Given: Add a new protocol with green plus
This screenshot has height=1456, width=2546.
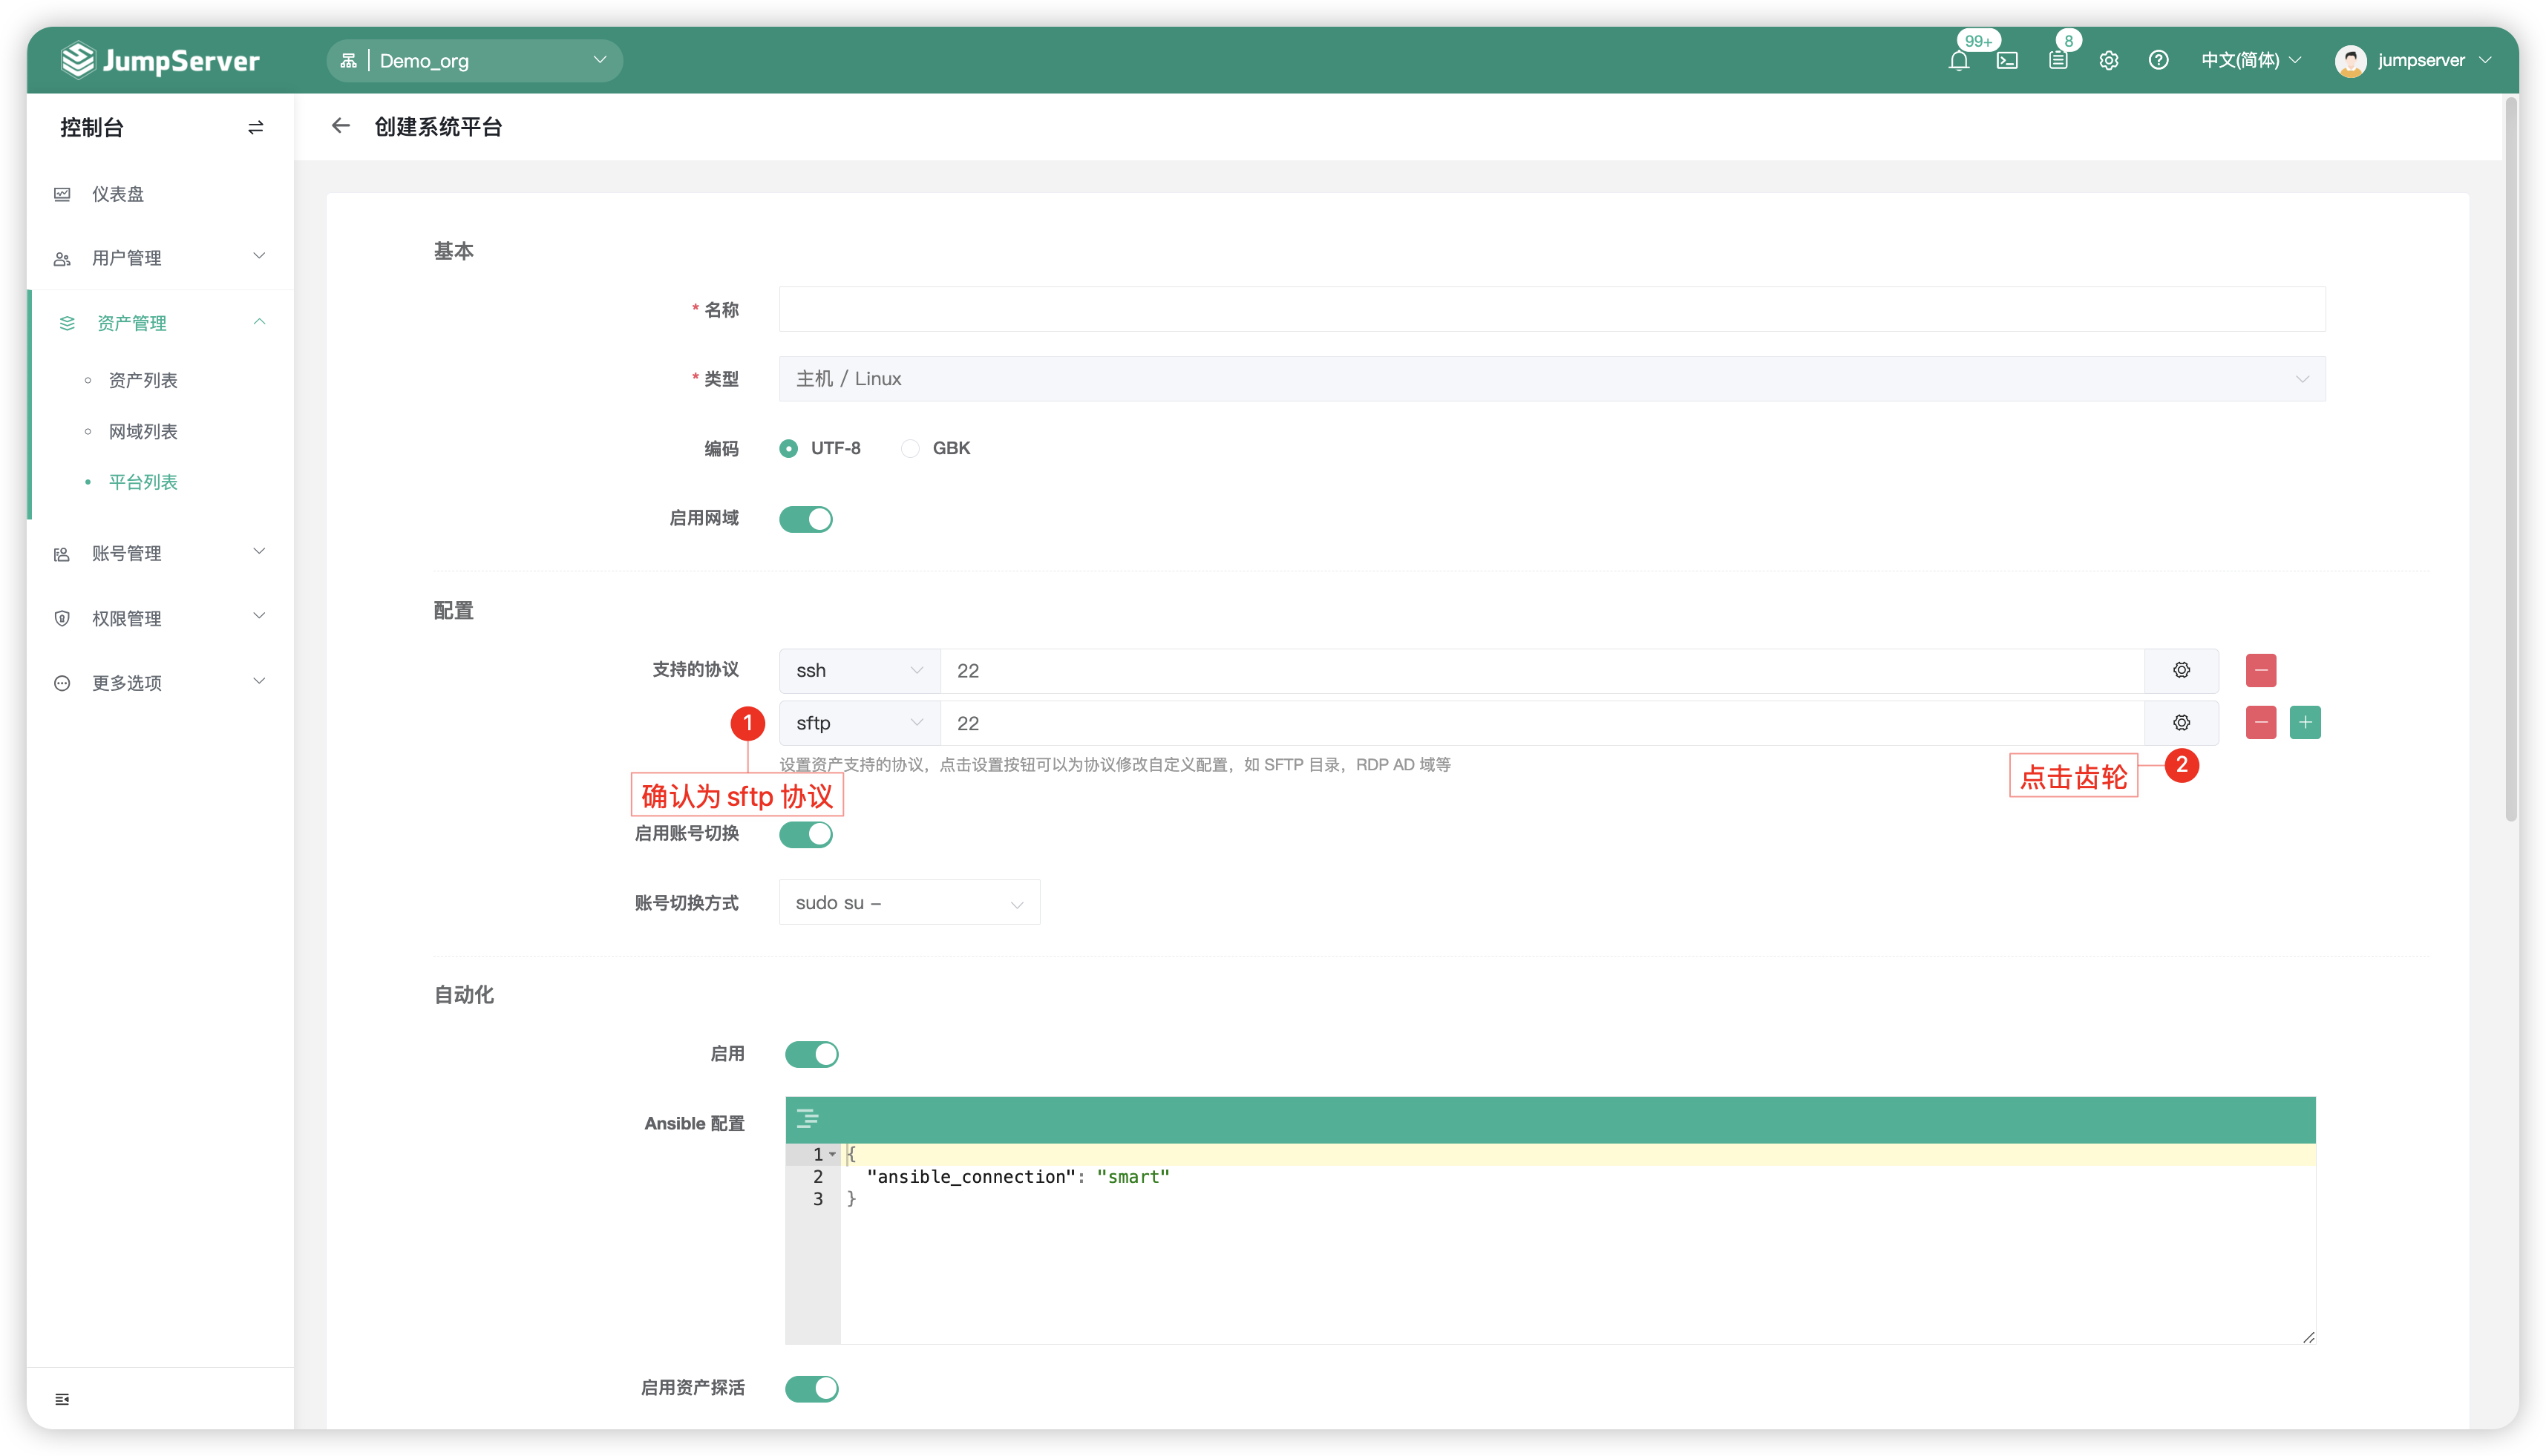Looking at the screenshot, I should coord(2305,723).
